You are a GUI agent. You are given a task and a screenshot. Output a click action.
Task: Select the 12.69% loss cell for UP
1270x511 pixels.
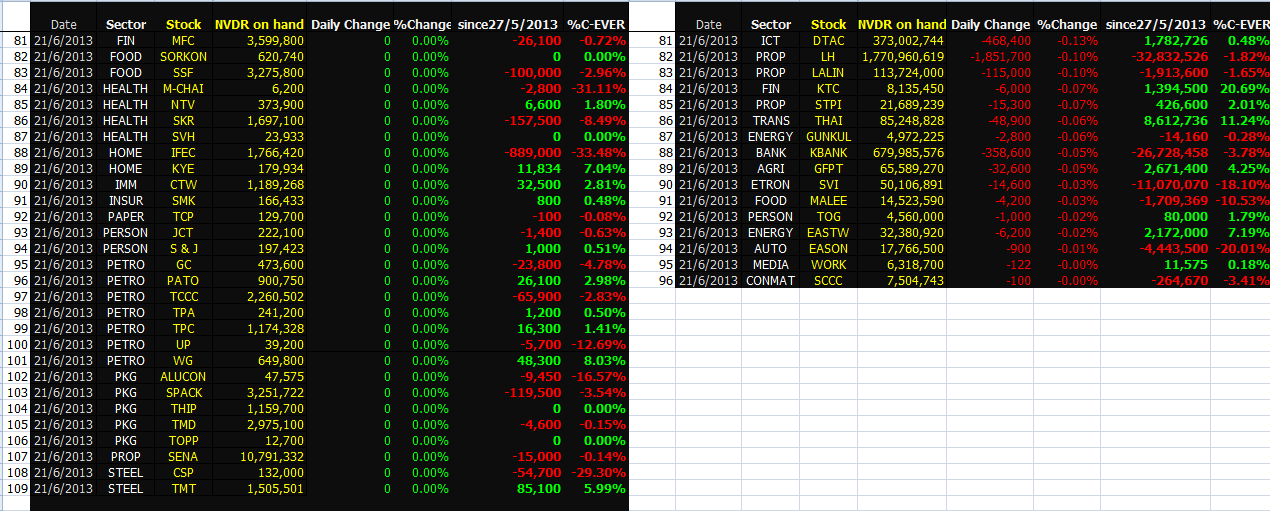597,345
